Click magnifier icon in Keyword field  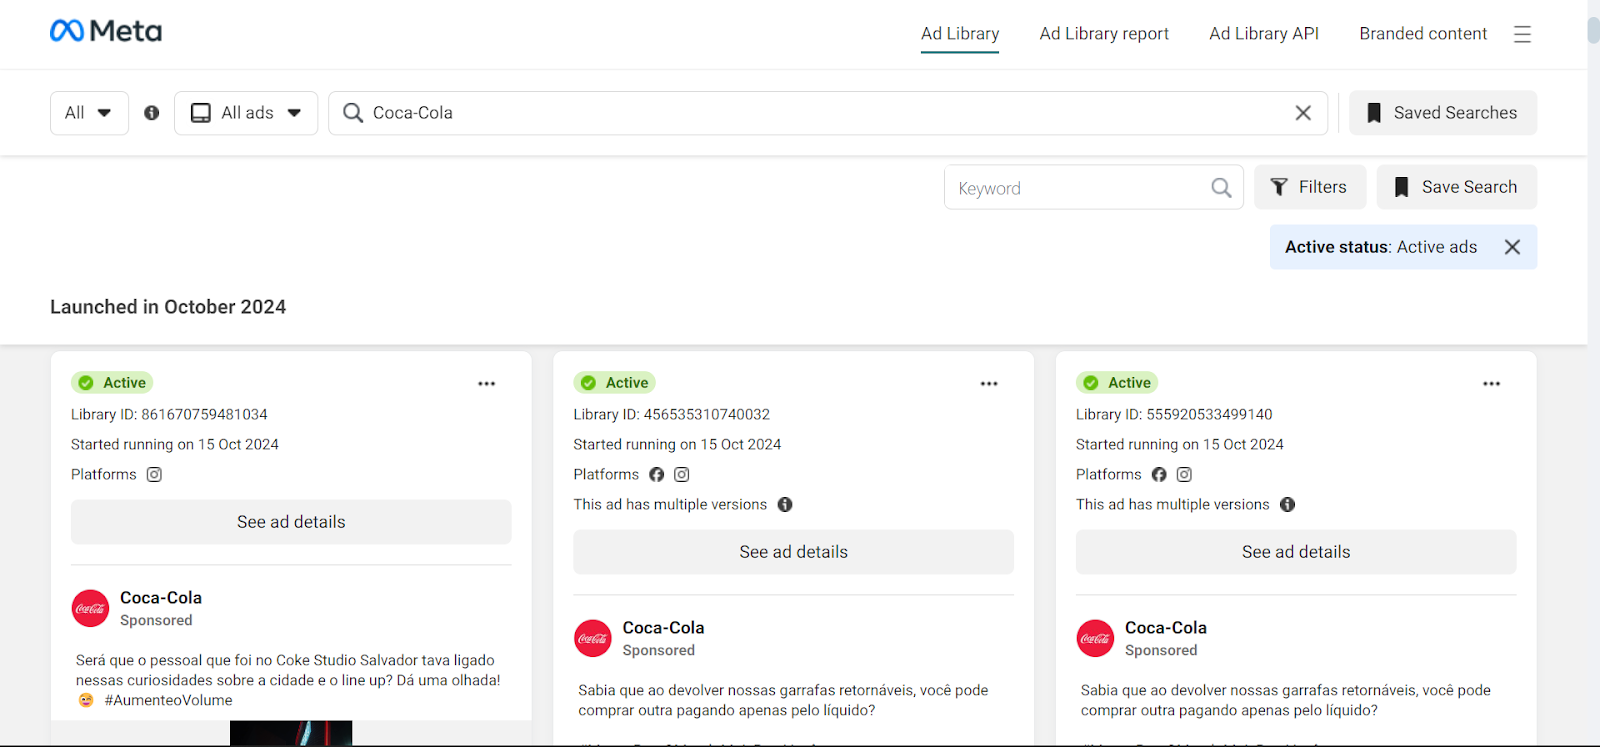click(1221, 188)
